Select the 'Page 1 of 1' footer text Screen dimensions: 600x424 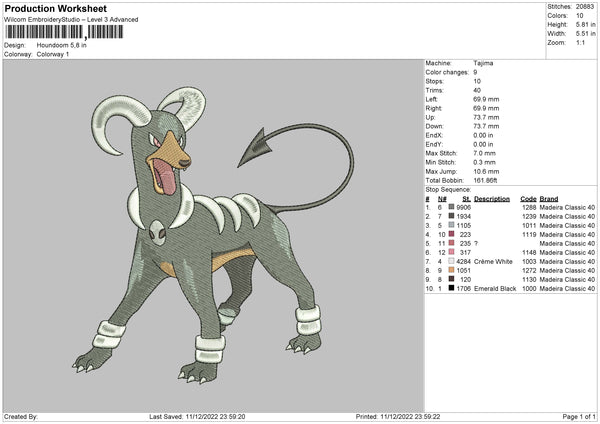click(579, 417)
